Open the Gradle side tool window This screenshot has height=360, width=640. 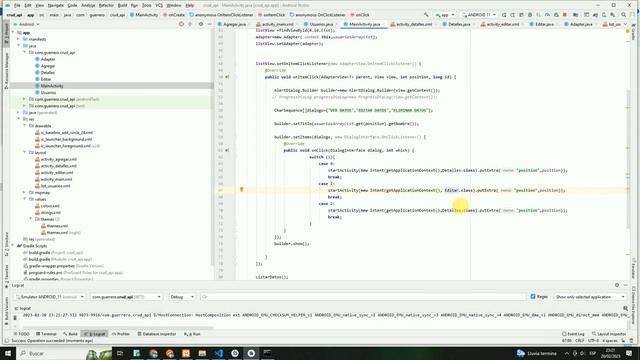[x=633, y=31]
